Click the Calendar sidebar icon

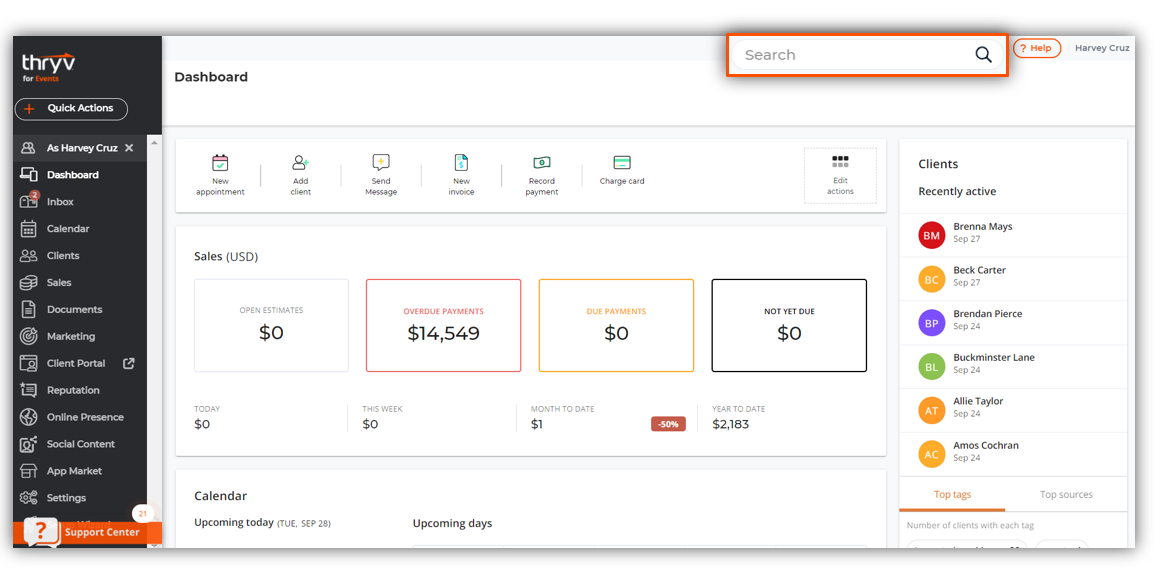28,229
